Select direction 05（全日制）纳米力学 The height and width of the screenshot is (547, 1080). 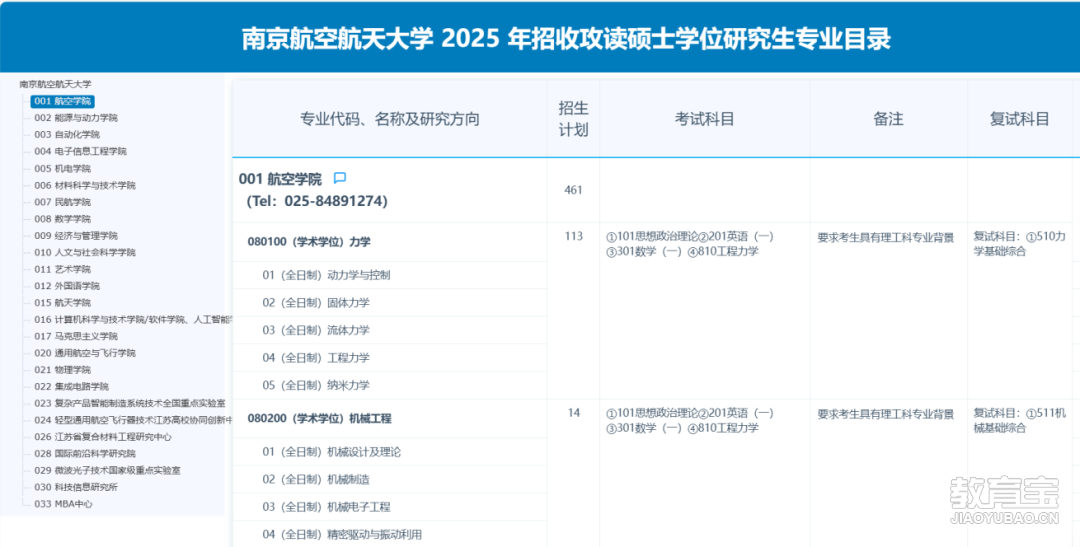coord(315,385)
